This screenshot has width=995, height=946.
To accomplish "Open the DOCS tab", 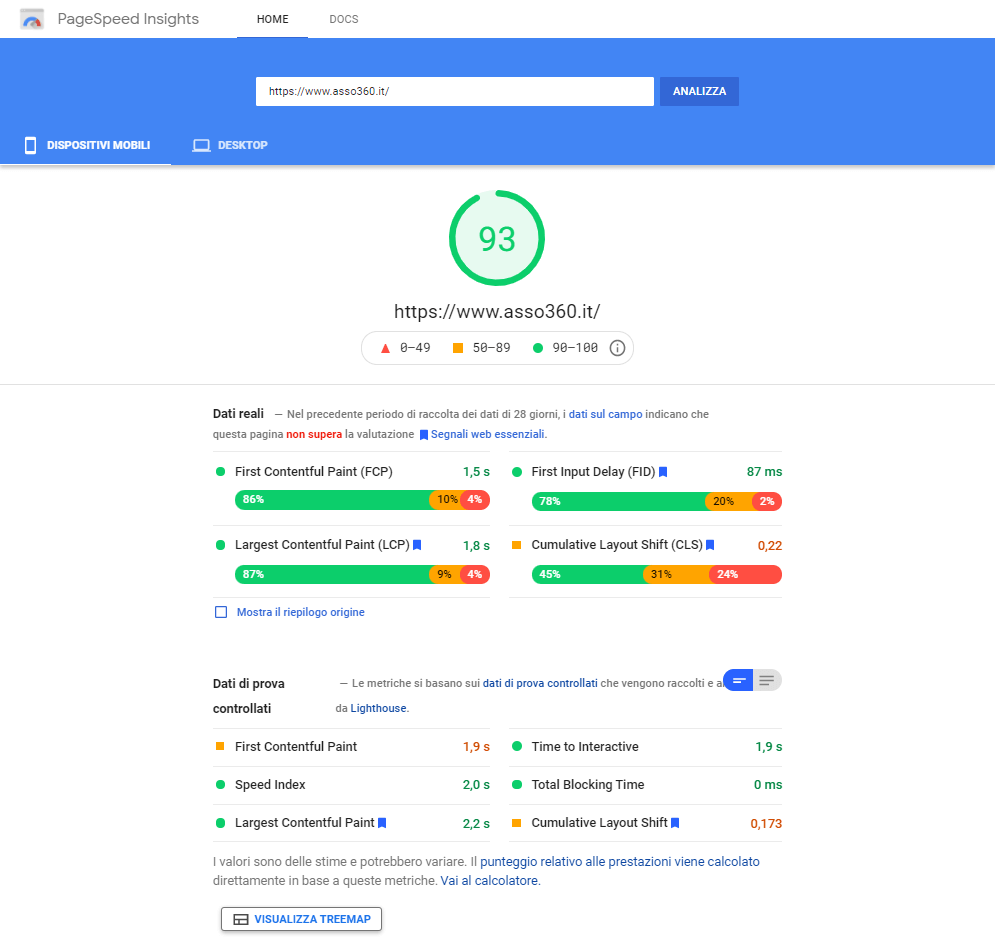I will pos(344,19).
